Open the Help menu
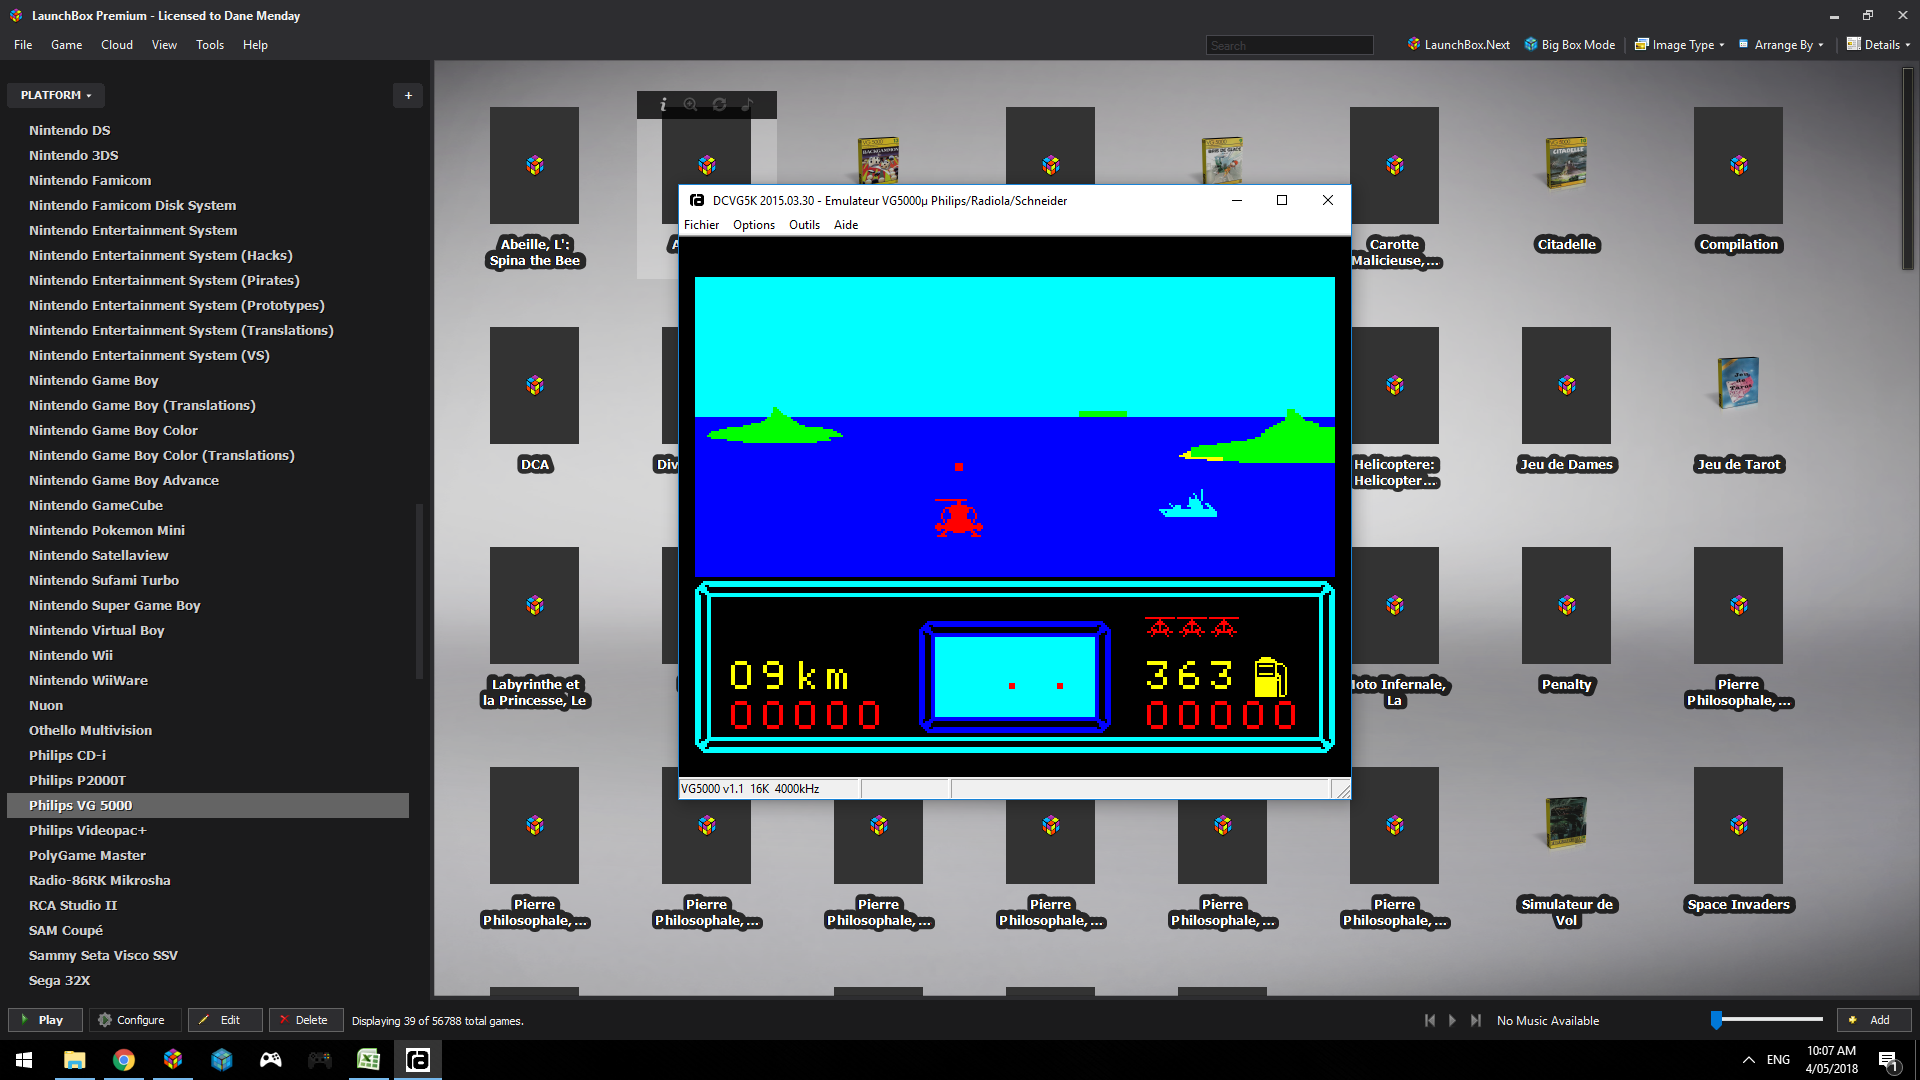Image resolution: width=1920 pixels, height=1080 pixels. 255,44
